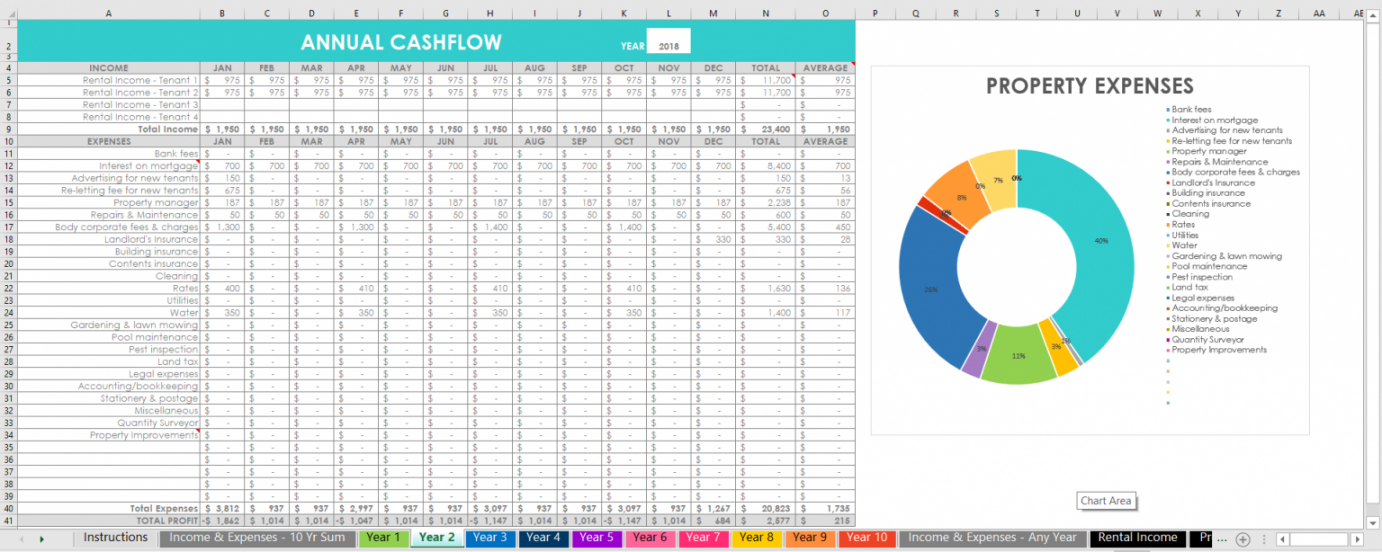Open the Year 1 sheet tab
Screen dimensions: 1382x552
coord(382,538)
